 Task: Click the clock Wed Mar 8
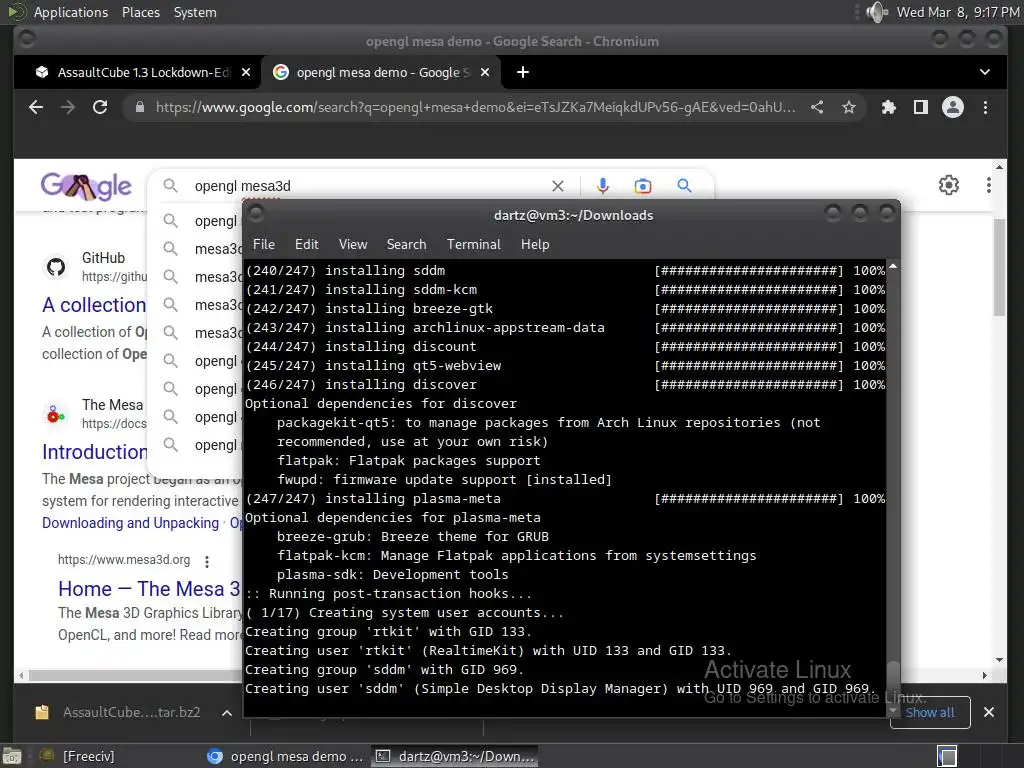pos(957,12)
